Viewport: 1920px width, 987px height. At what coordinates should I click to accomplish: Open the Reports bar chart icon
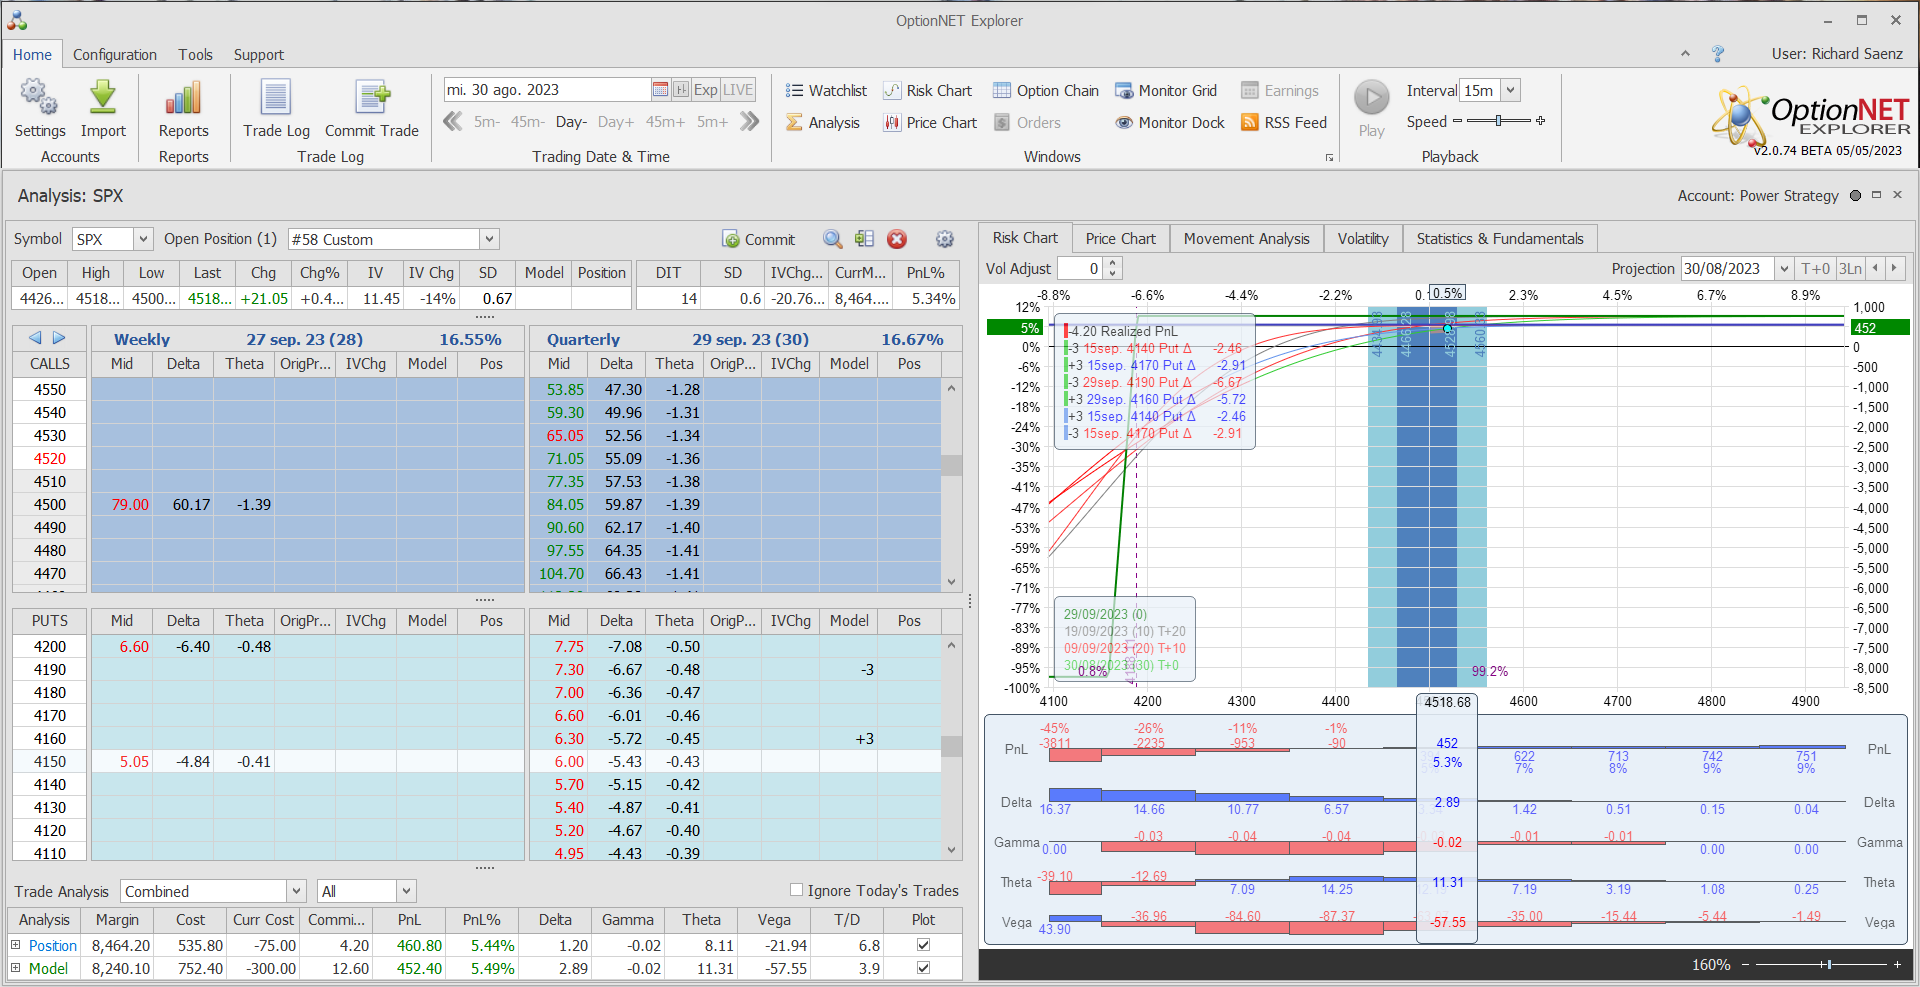tap(183, 99)
